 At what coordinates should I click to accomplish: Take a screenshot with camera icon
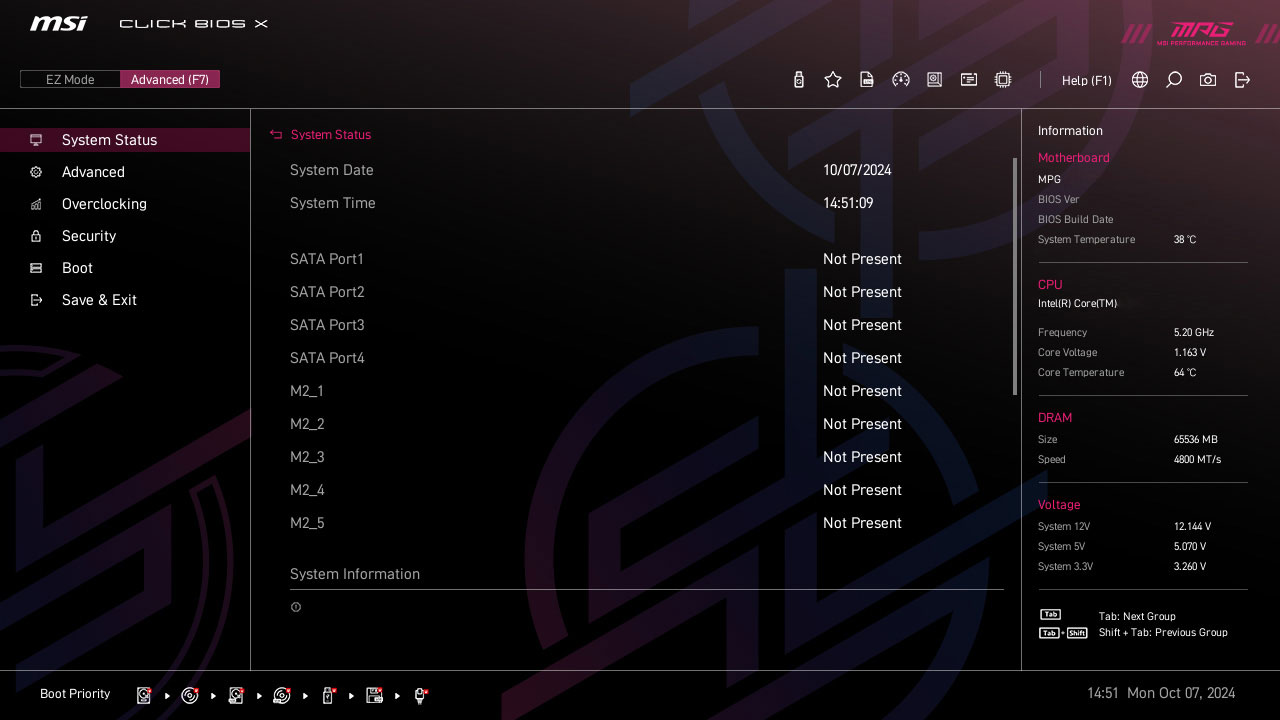tap(1208, 80)
